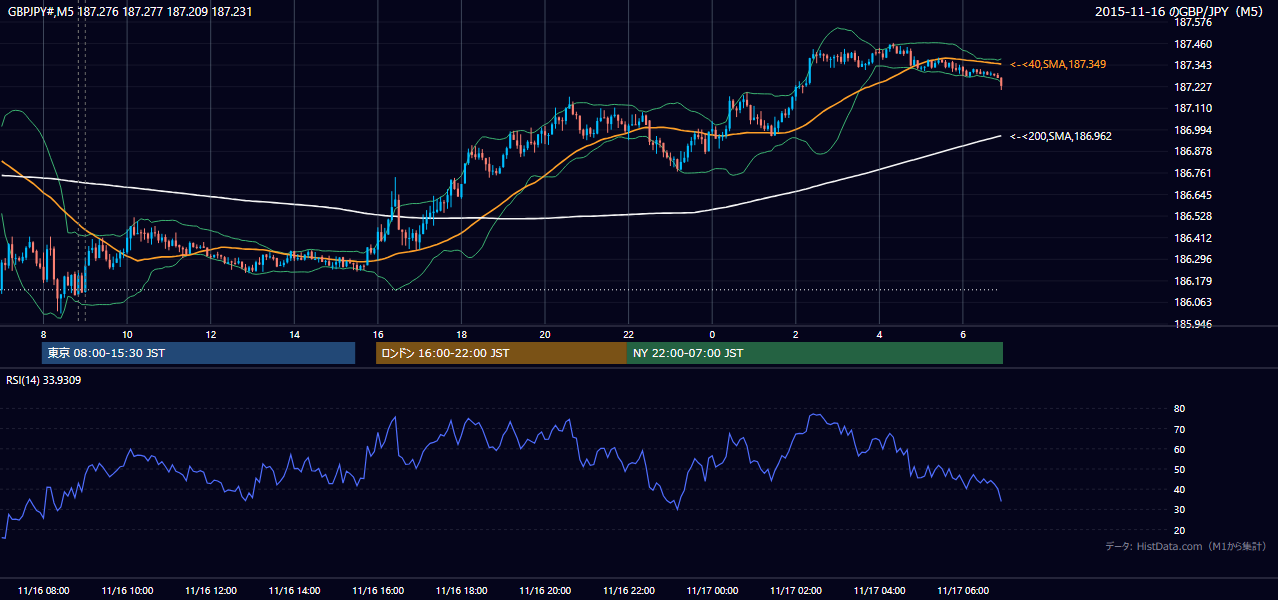Click RSI axis level 70
1278x600 pixels.
1179,429
